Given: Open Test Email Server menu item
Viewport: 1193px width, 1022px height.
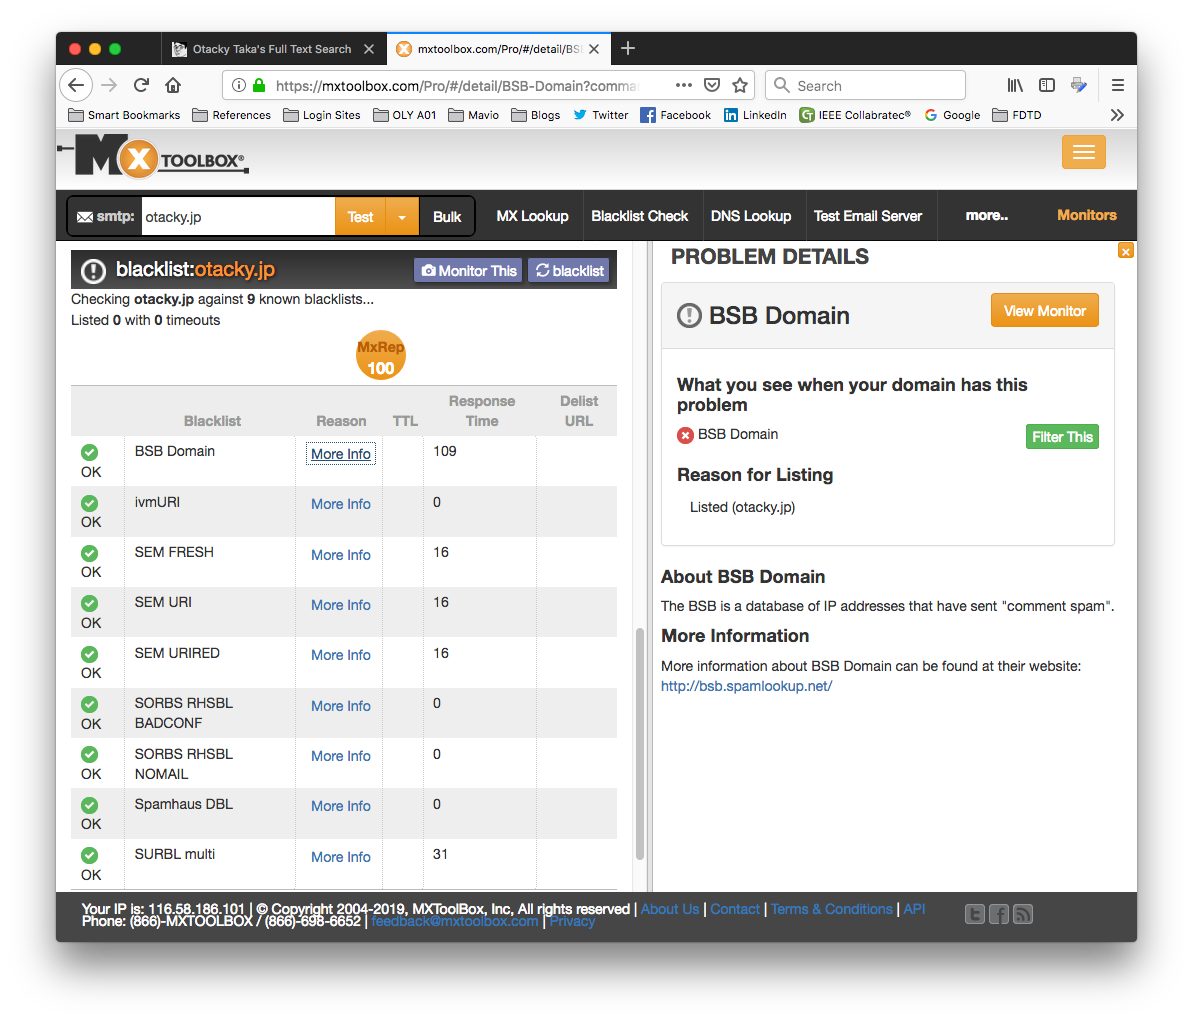Looking at the screenshot, I should [867, 216].
